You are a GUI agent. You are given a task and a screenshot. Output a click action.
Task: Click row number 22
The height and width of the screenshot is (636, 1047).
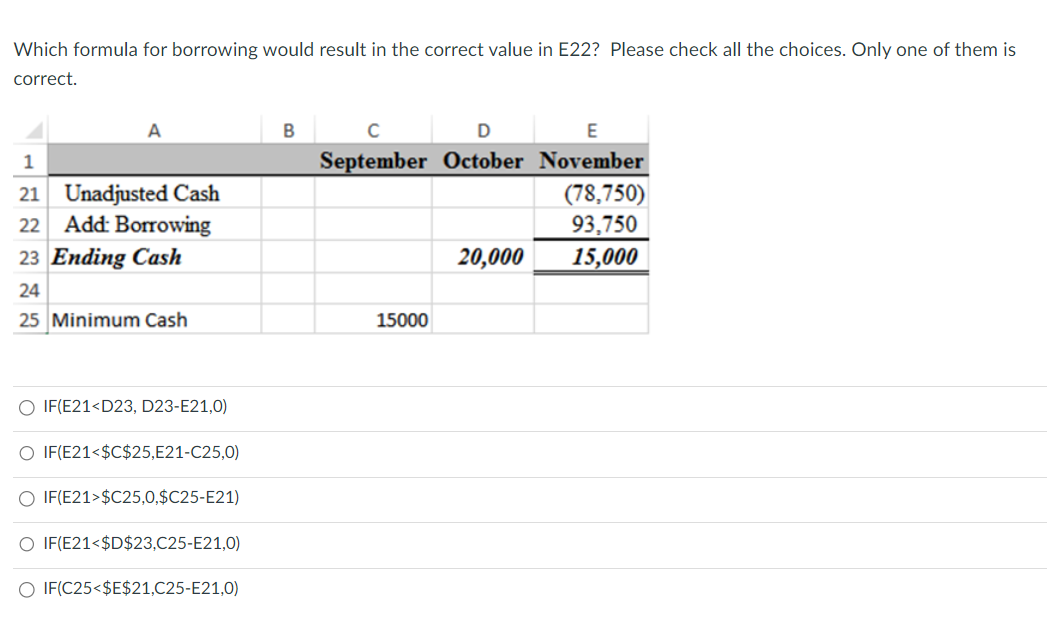pos(28,224)
